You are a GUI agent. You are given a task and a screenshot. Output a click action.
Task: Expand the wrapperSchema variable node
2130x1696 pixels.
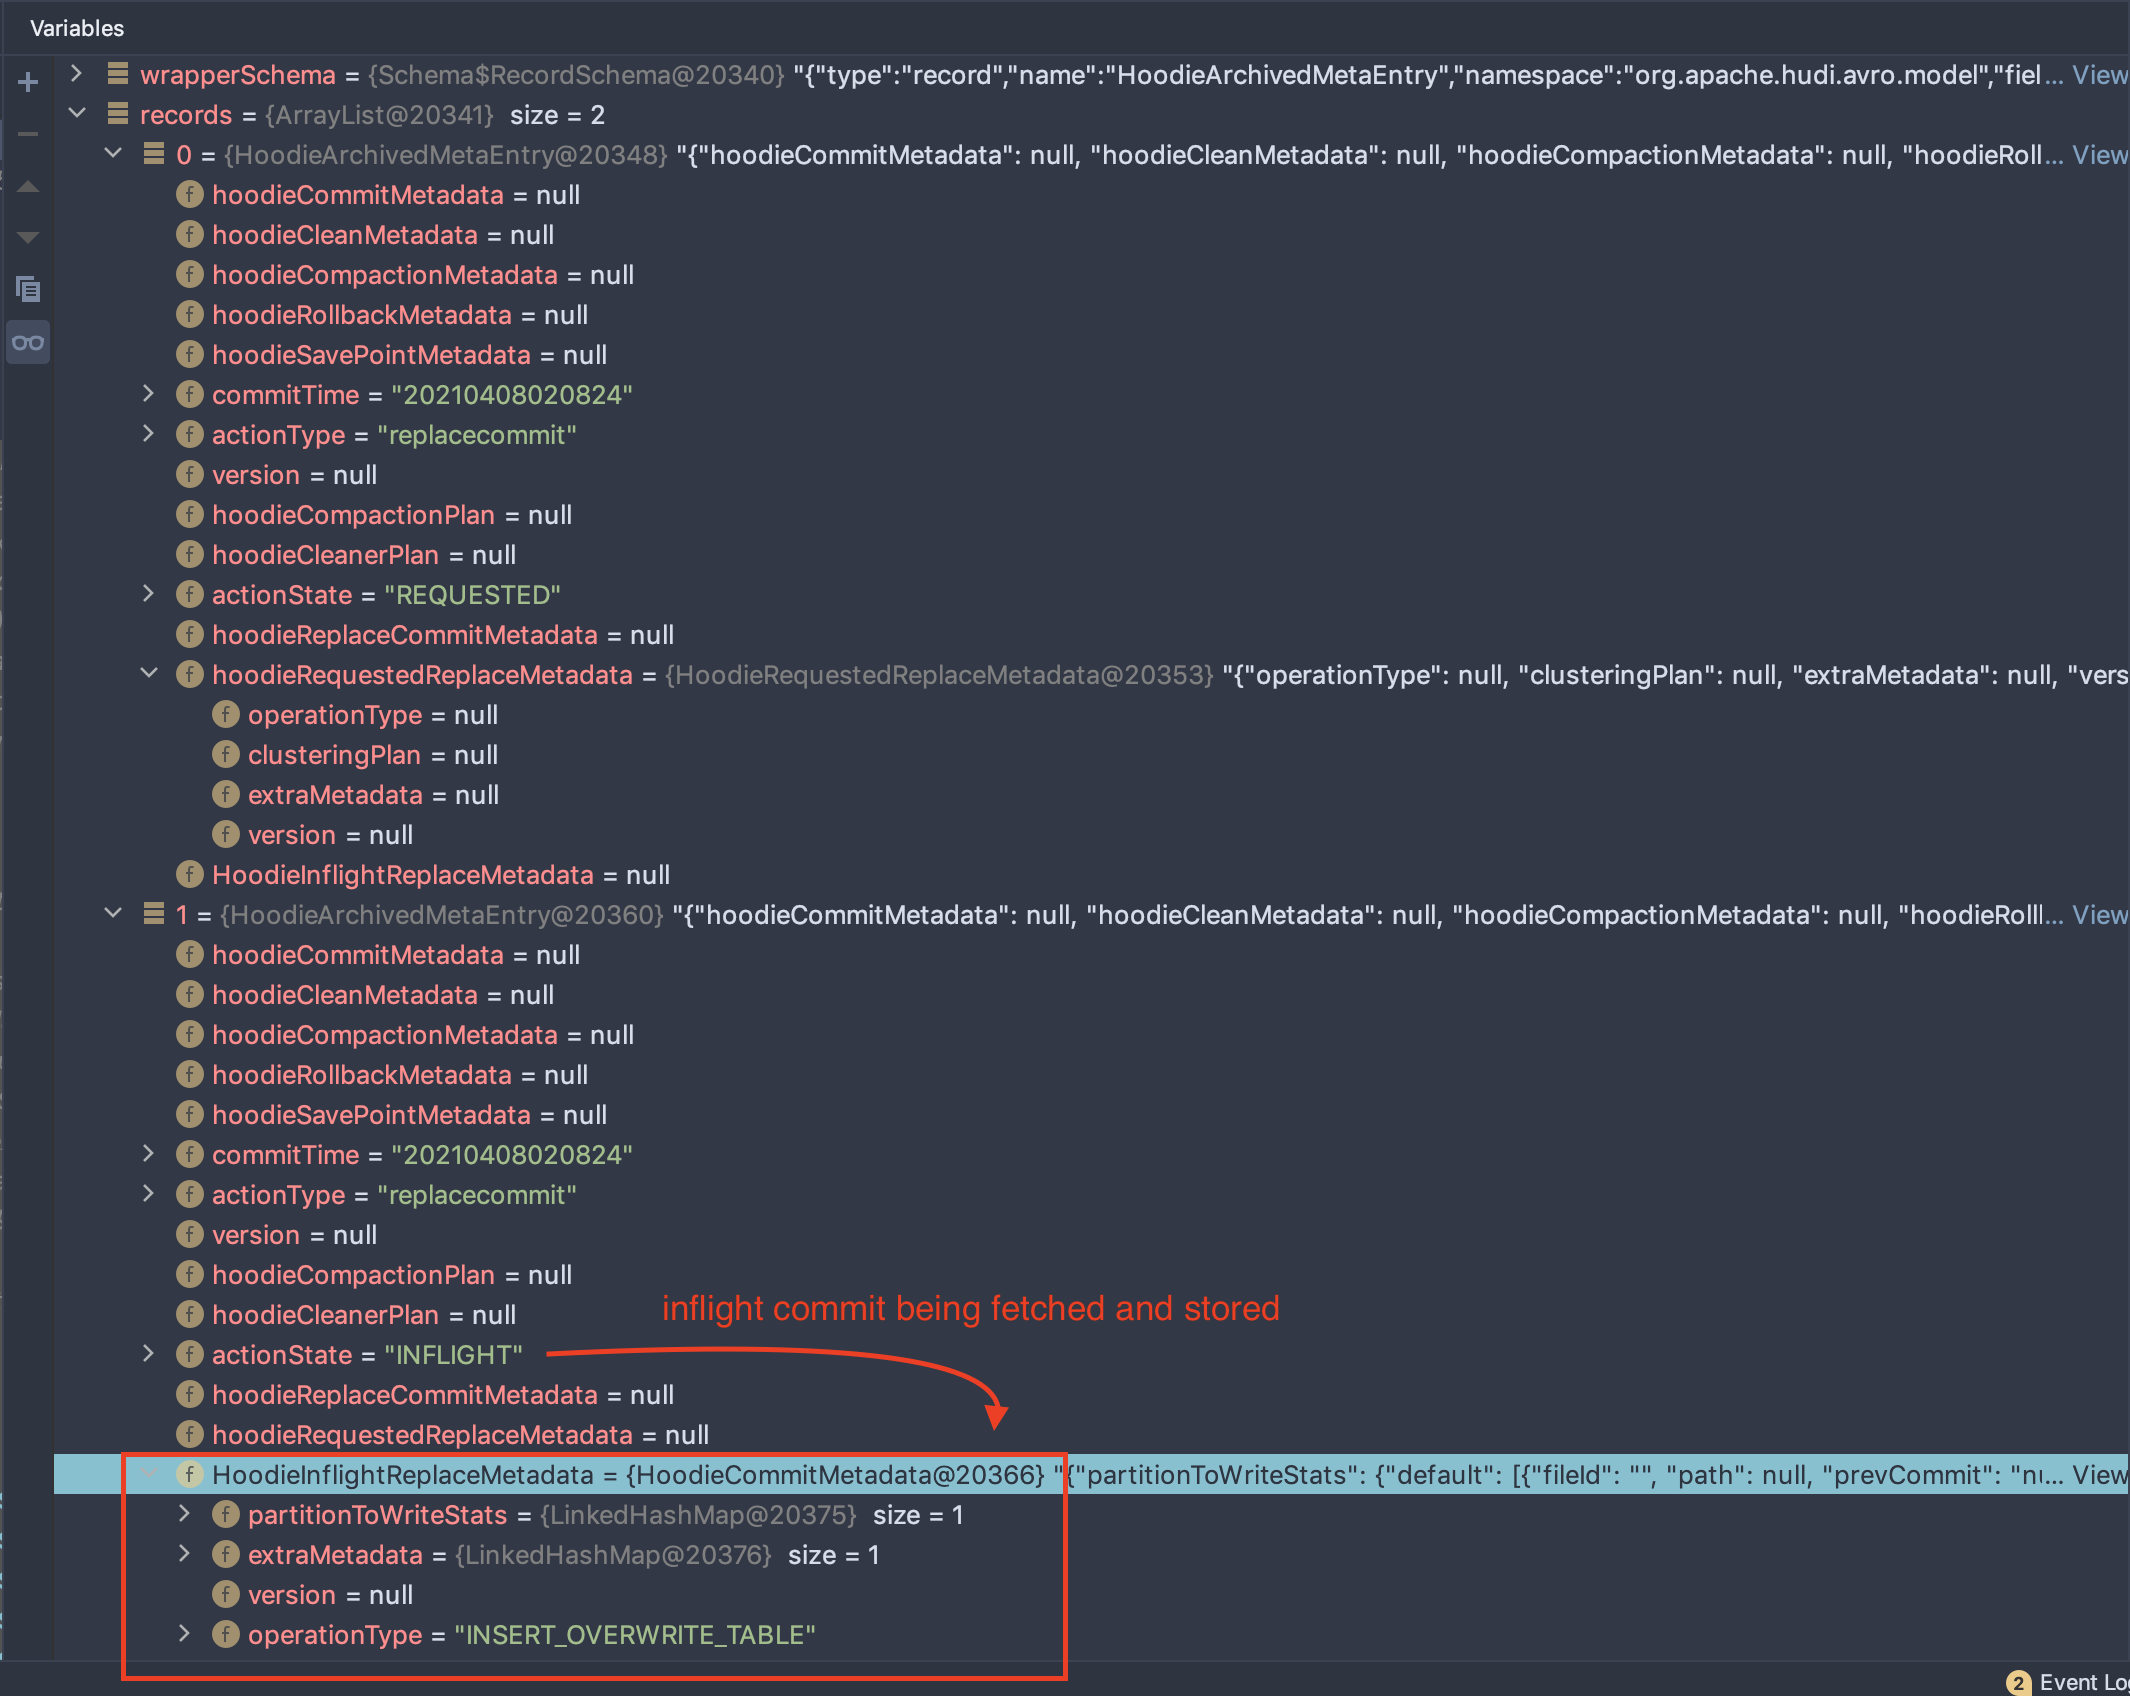76,74
